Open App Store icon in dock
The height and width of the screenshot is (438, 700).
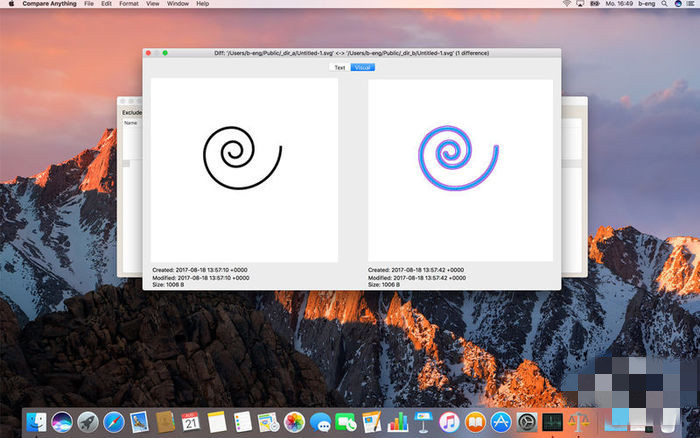coord(501,422)
